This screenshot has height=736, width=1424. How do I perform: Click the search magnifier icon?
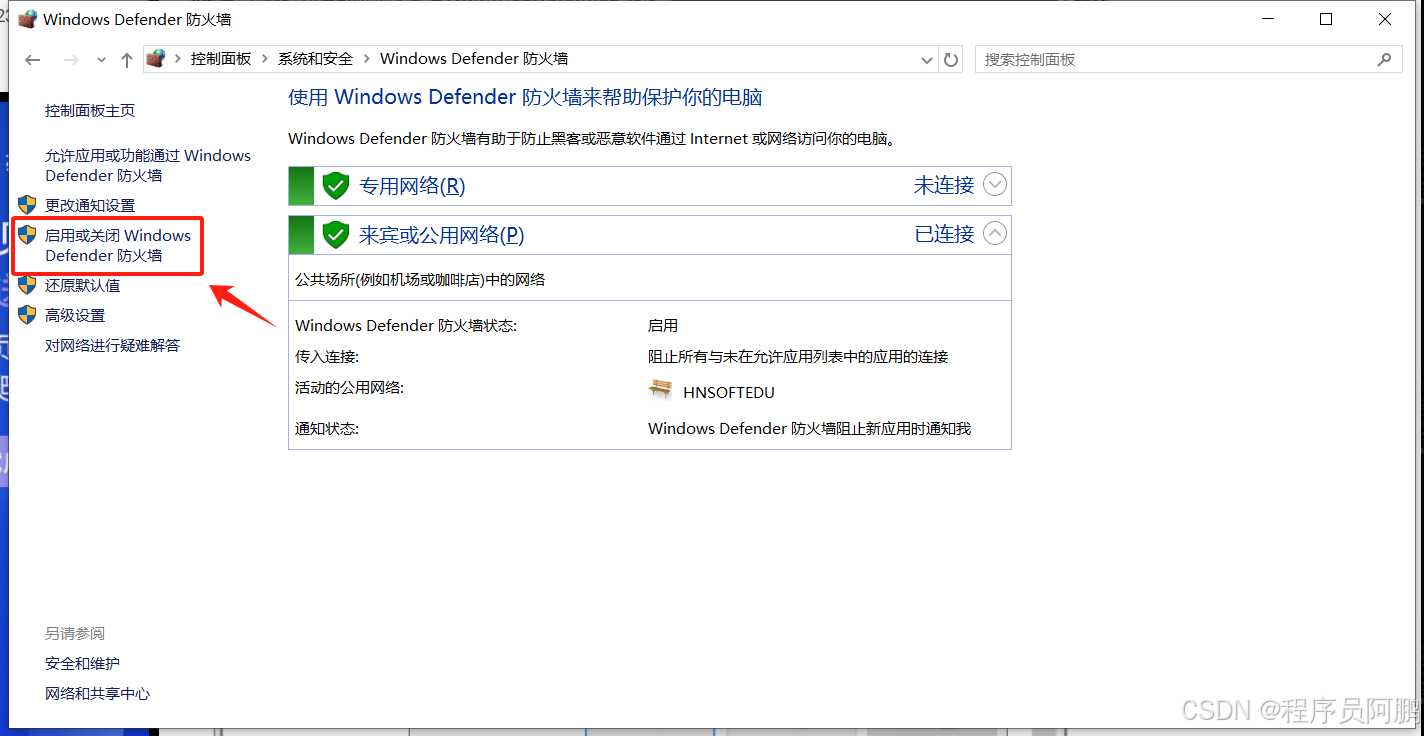click(1384, 60)
